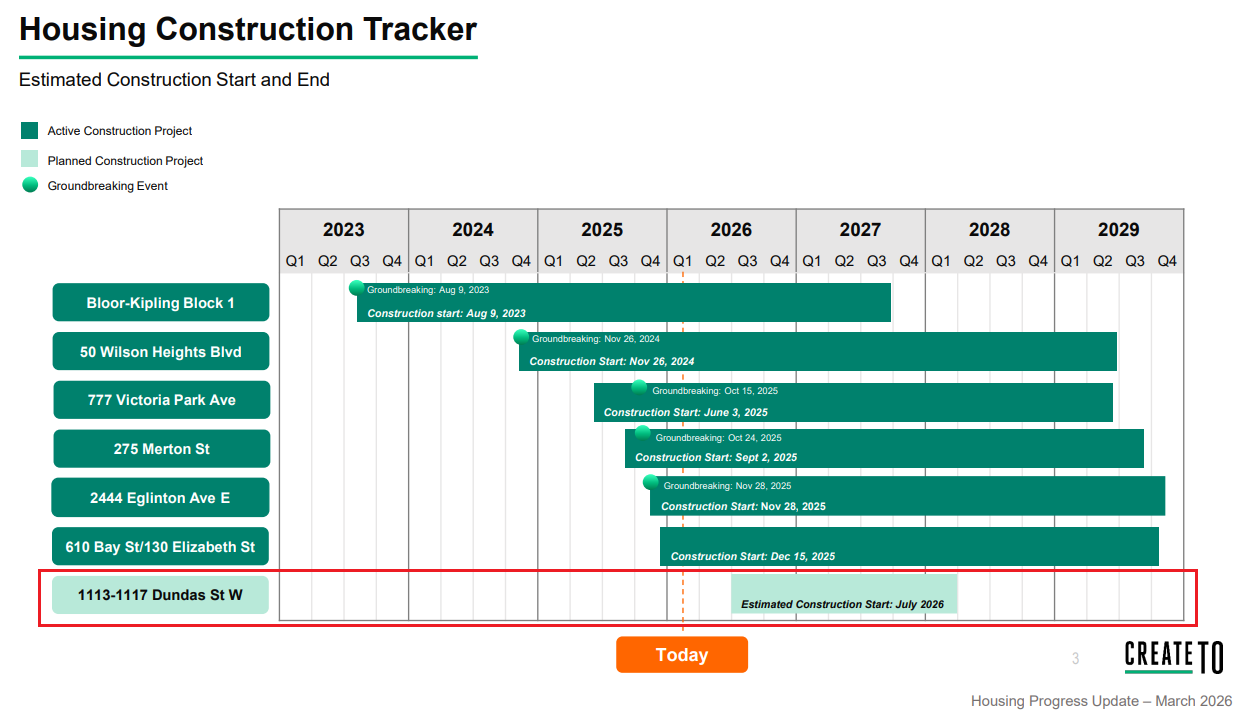Click the Estimated Construction Start July 2026 bar

(x=843, y=594)
